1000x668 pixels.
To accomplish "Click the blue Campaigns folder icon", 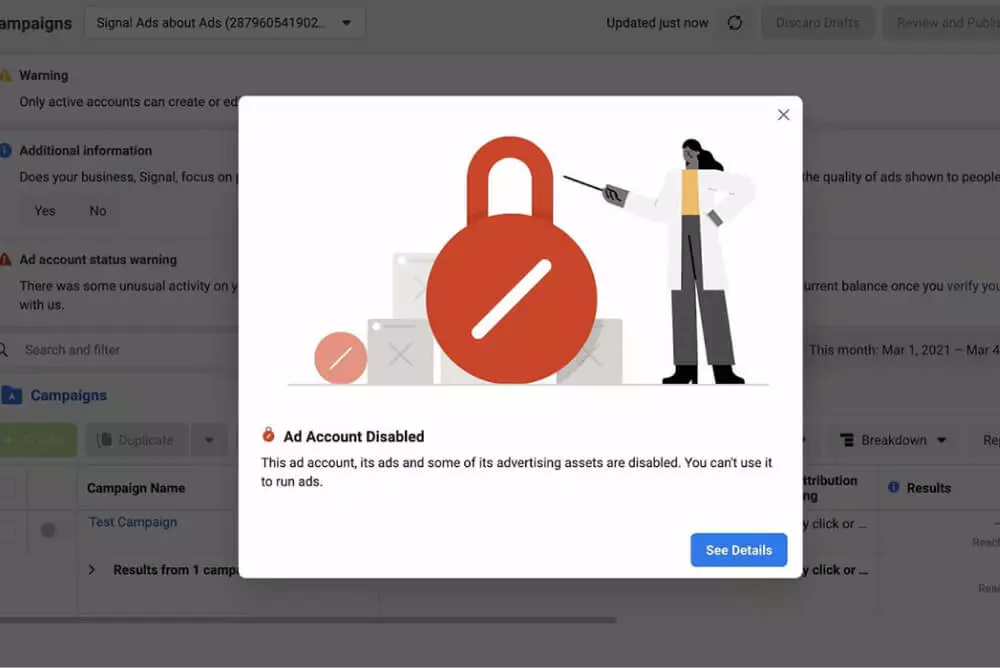I will (x=11, y=395).
